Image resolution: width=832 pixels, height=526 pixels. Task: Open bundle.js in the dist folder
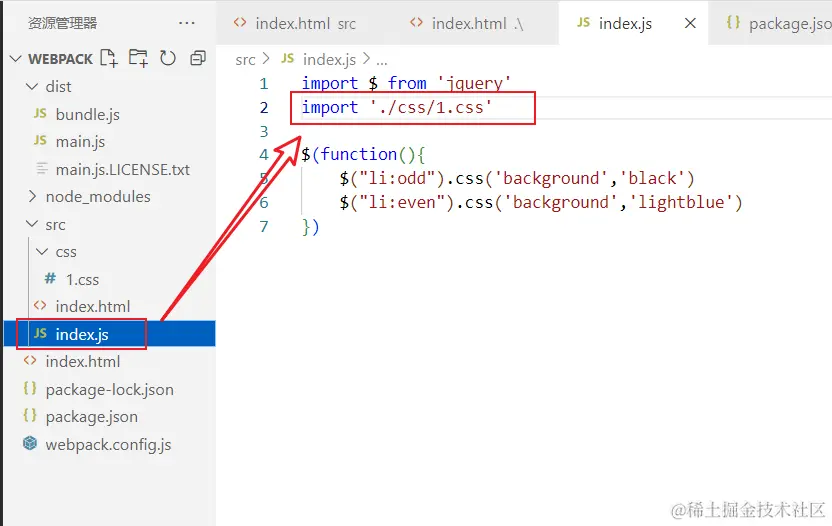88,114
